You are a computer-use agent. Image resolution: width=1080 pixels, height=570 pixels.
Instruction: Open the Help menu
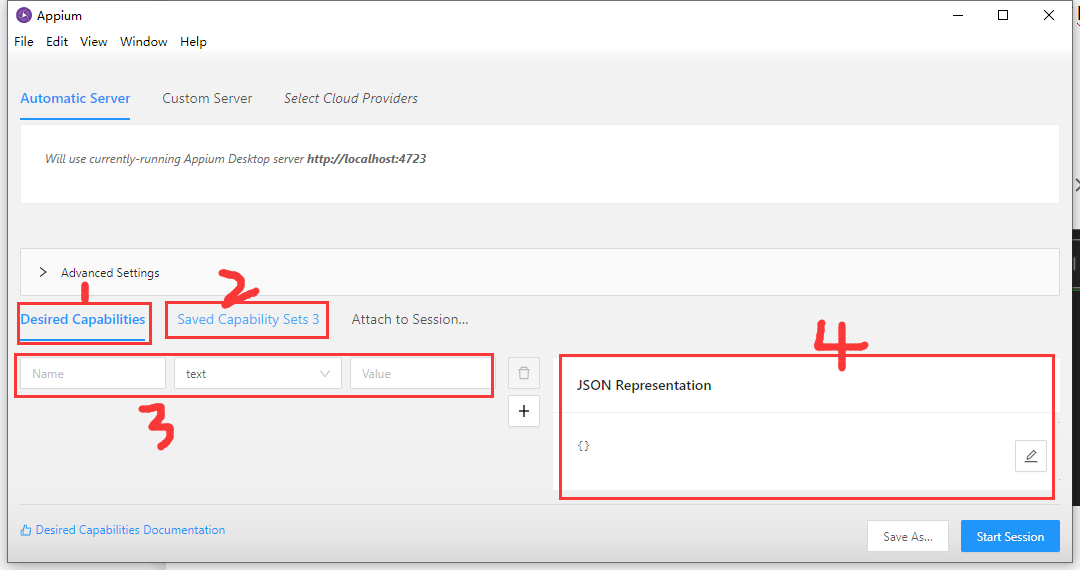[x=194, y=41]
